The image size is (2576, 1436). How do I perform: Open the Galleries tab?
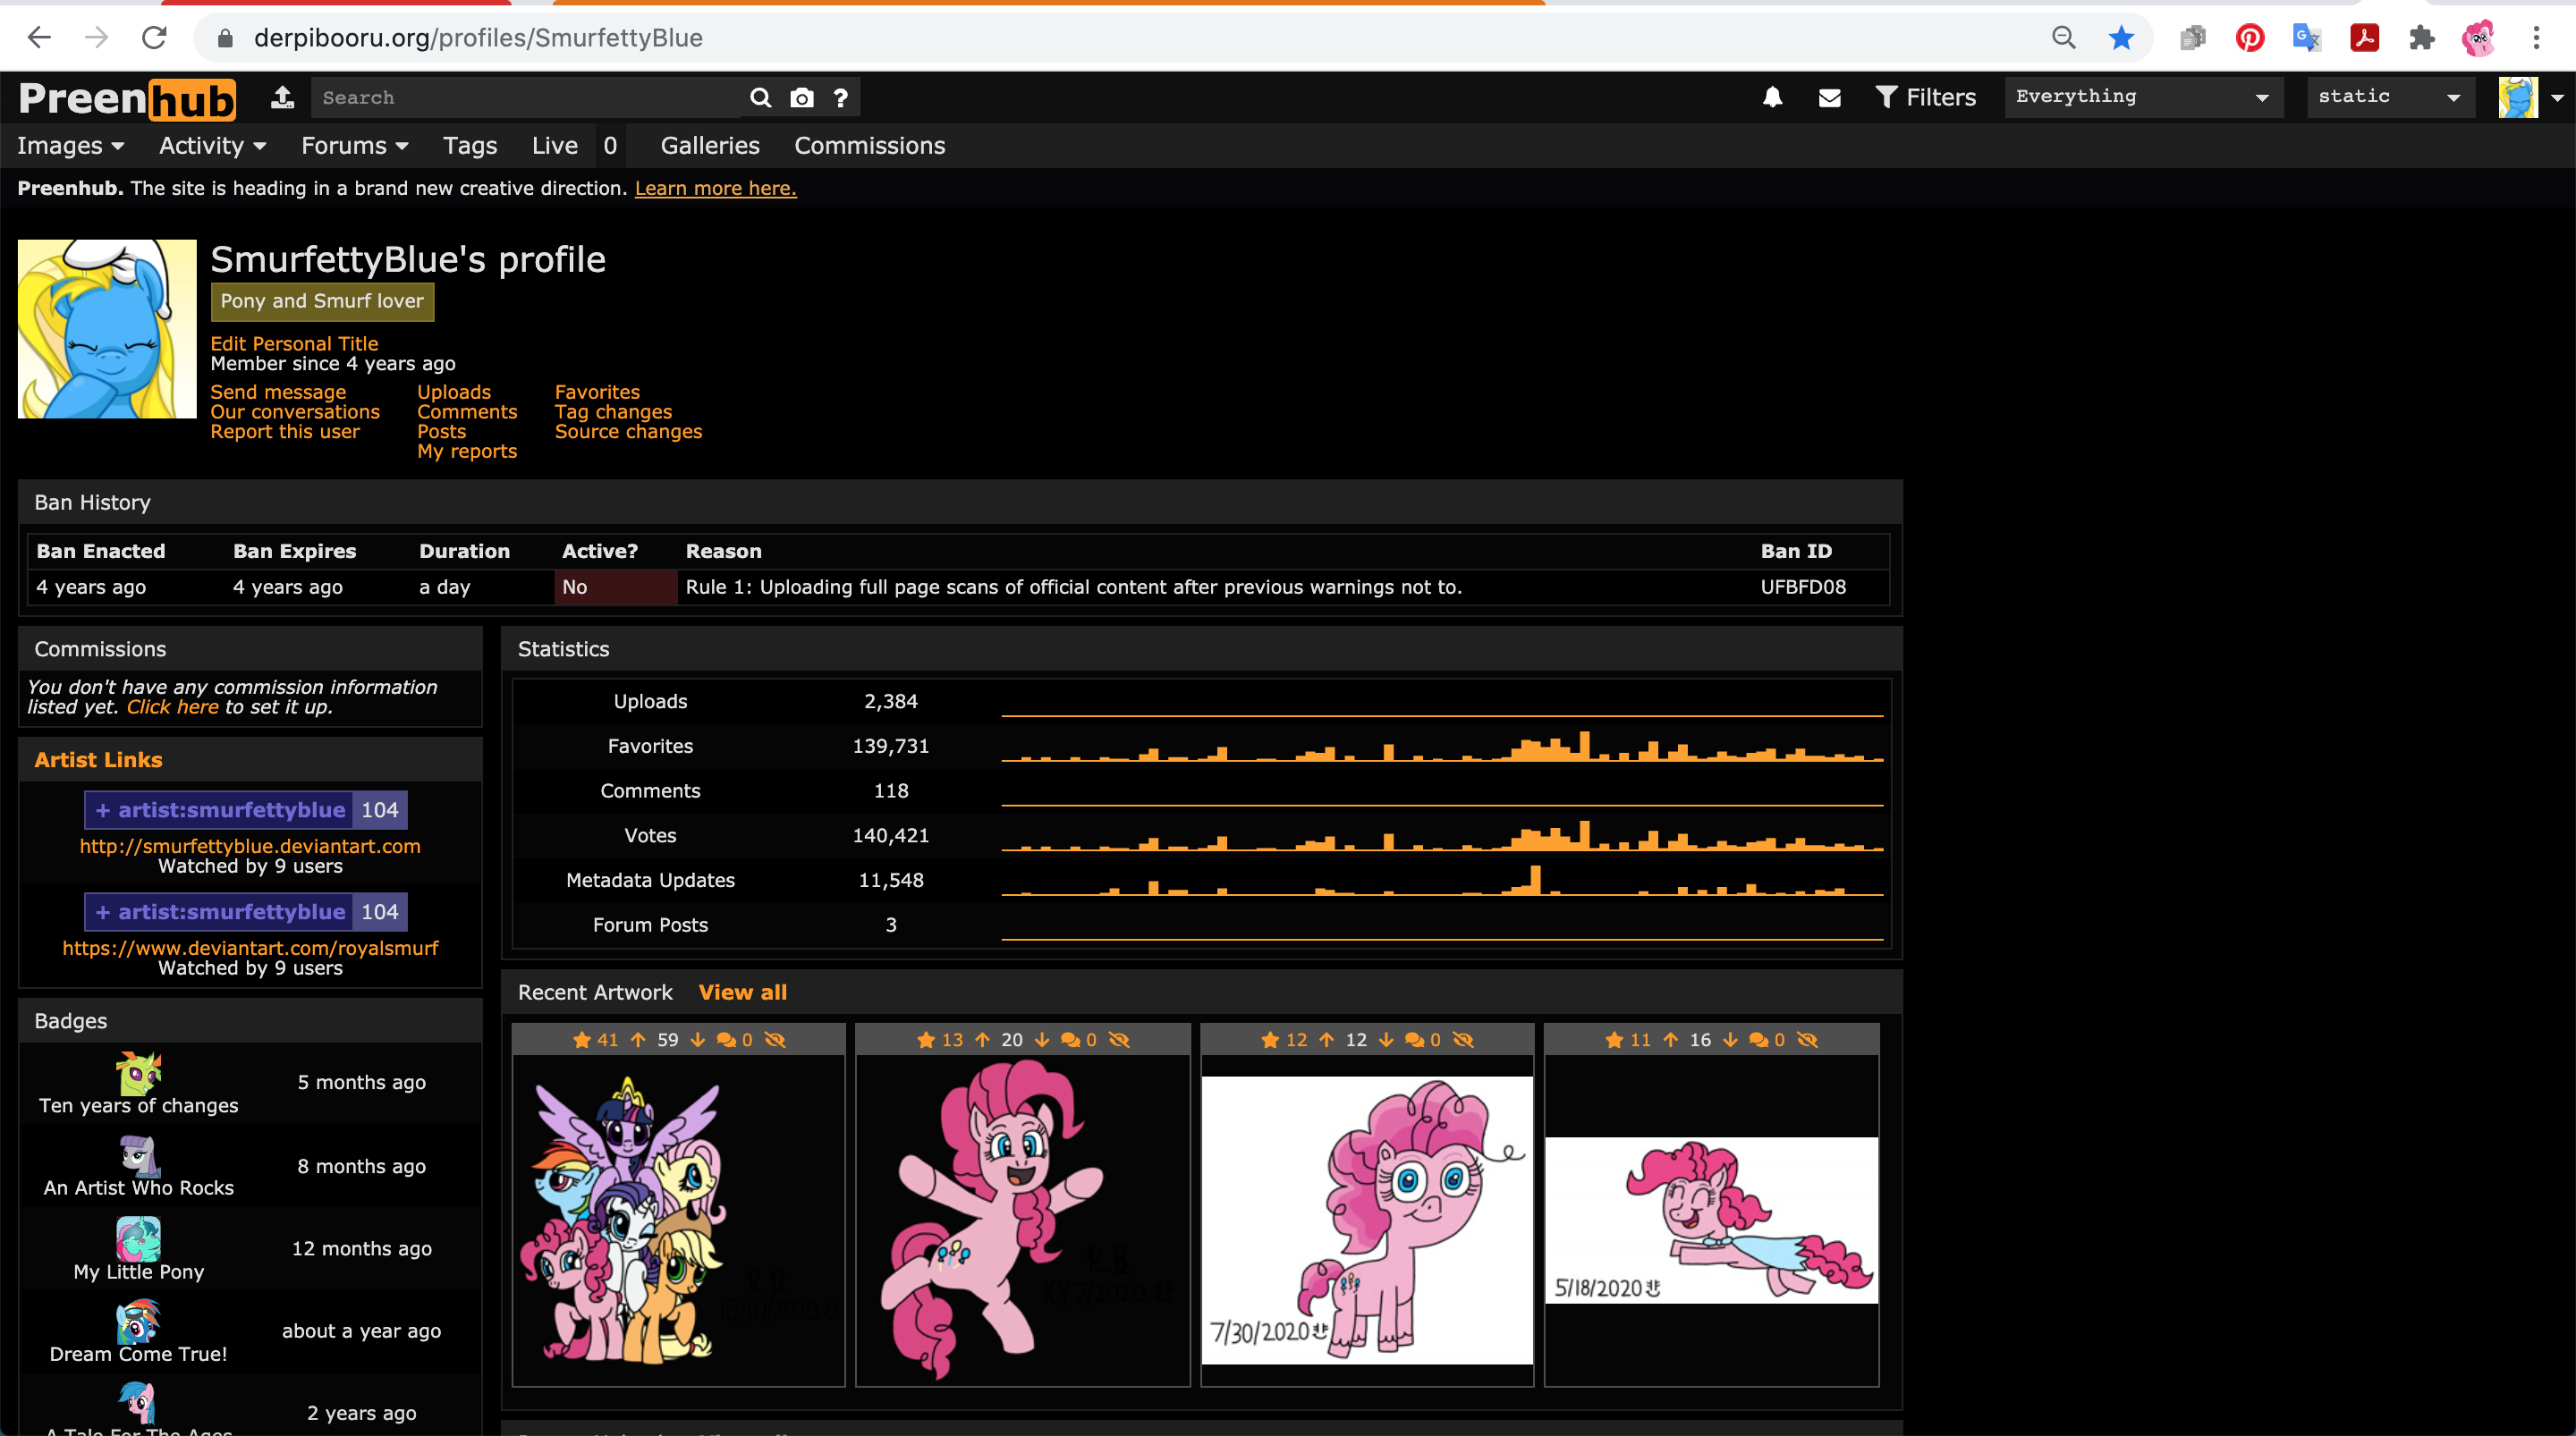point(709,146)
